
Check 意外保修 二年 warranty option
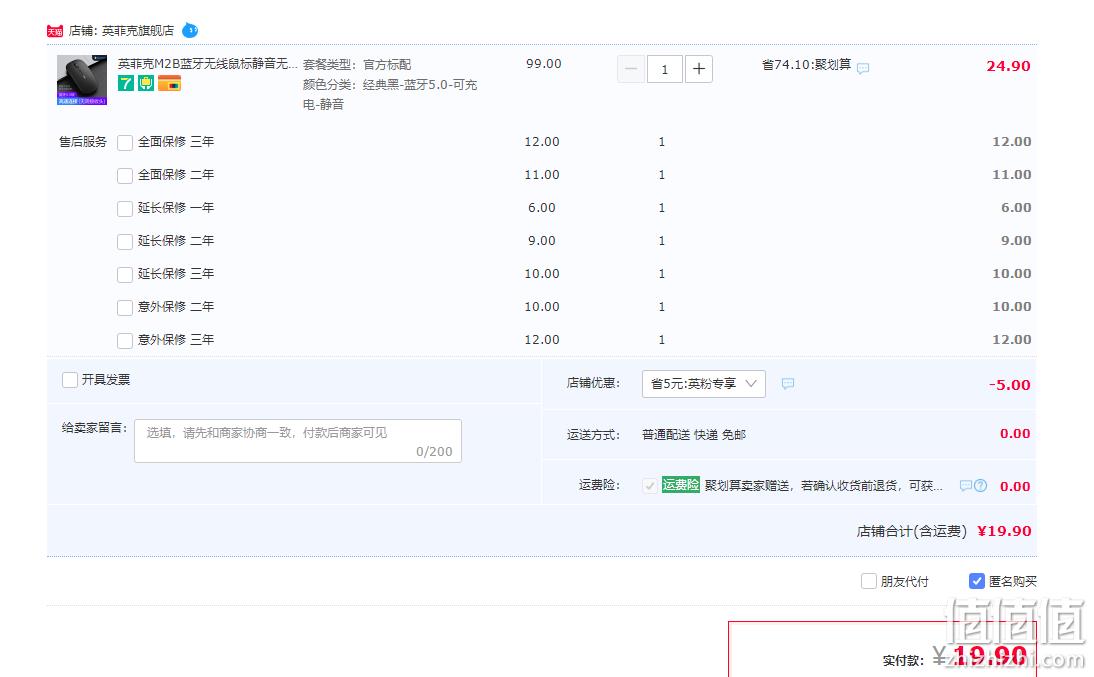(125, 308)
